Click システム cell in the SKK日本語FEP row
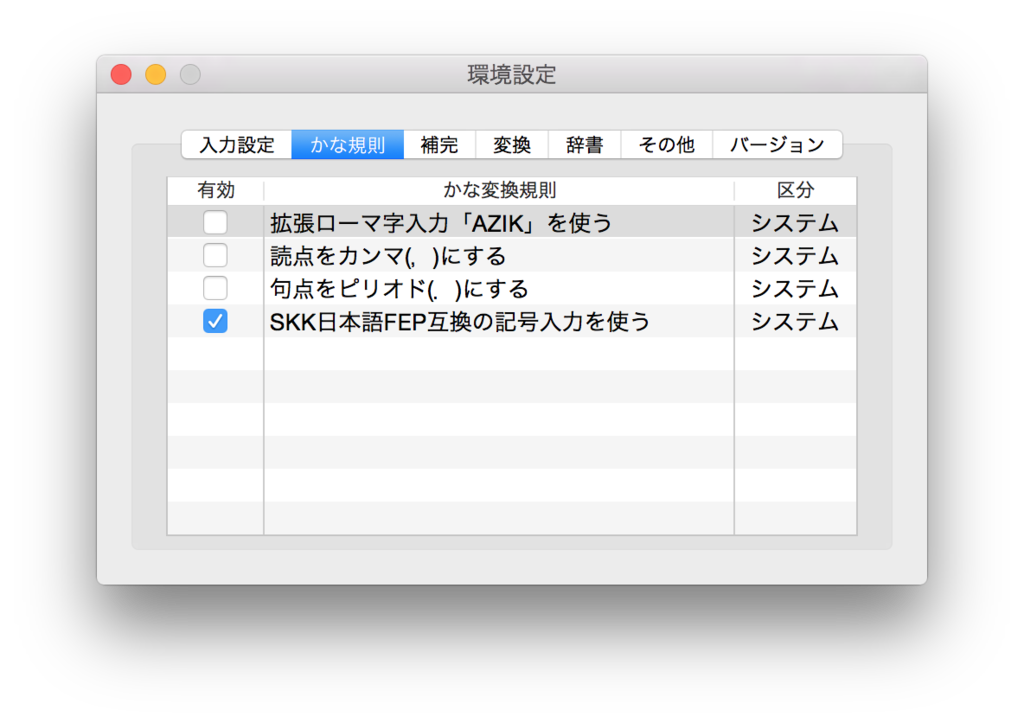This screenshot has width=1024, height=723. tap(795, 321)
